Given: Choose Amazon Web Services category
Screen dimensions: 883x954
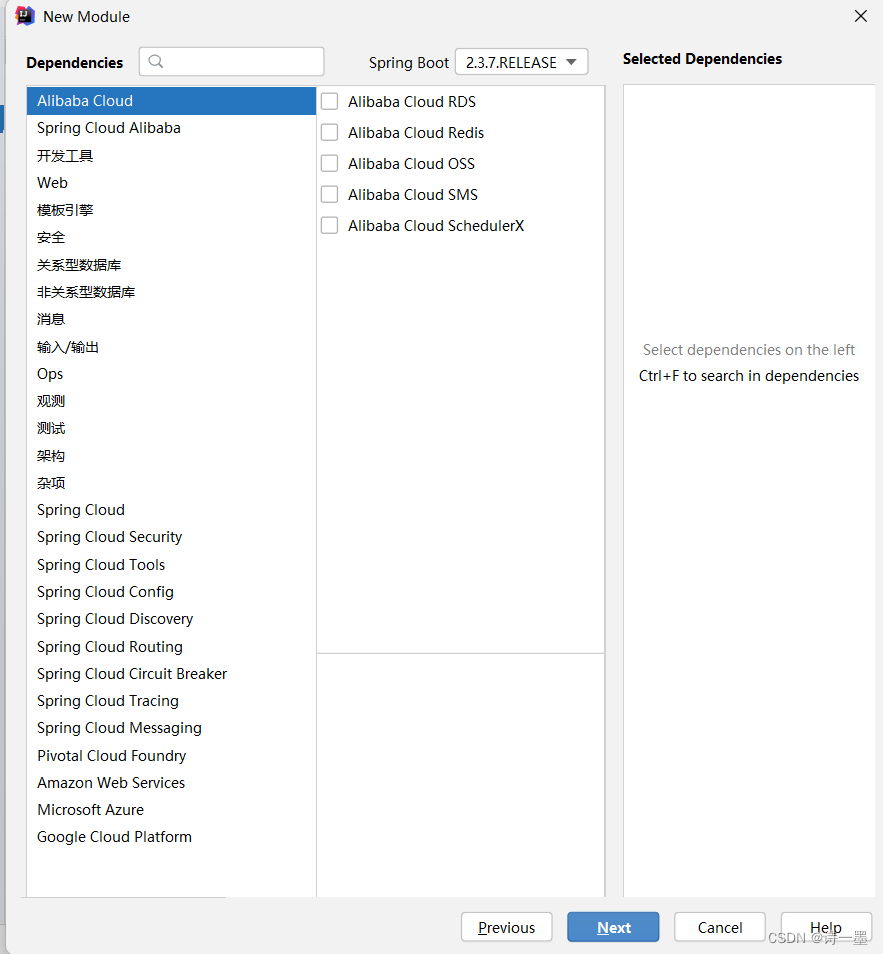Looking at the screenshot, I should [171, 783].
